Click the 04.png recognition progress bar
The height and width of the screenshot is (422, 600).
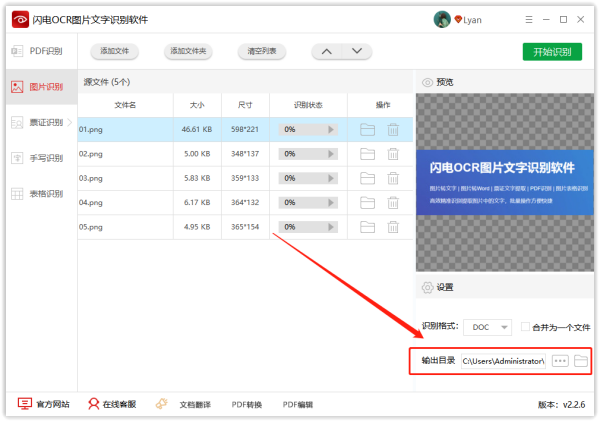tap(308, 204)
